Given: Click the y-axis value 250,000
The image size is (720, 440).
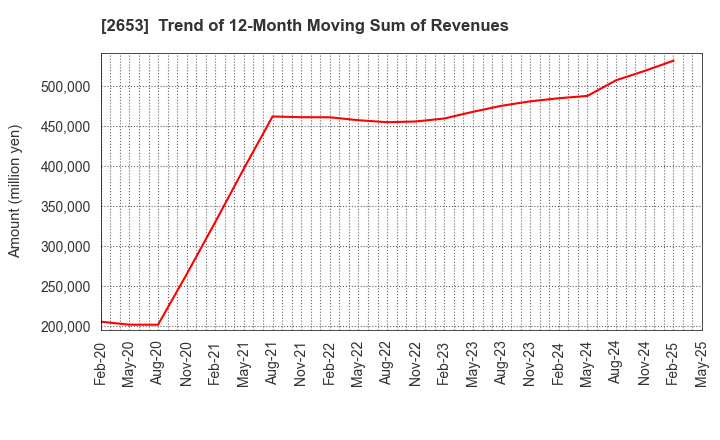Looking at the screenshot, I should click(x=65, y=287).
